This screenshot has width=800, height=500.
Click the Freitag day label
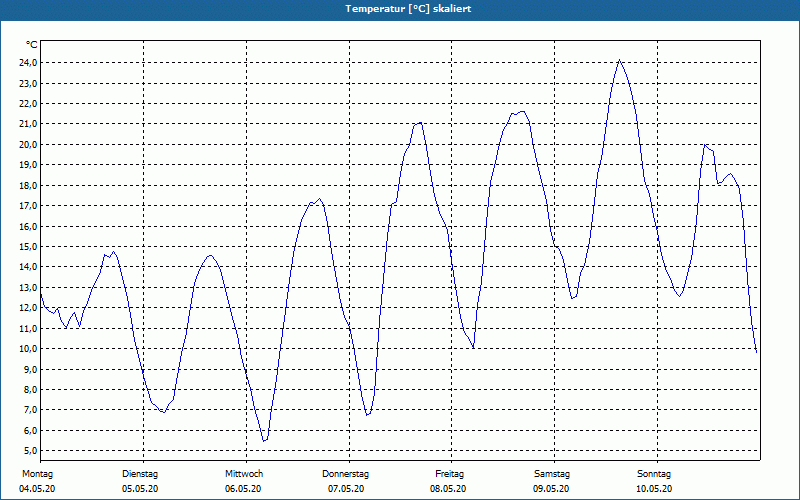(449, 474)
